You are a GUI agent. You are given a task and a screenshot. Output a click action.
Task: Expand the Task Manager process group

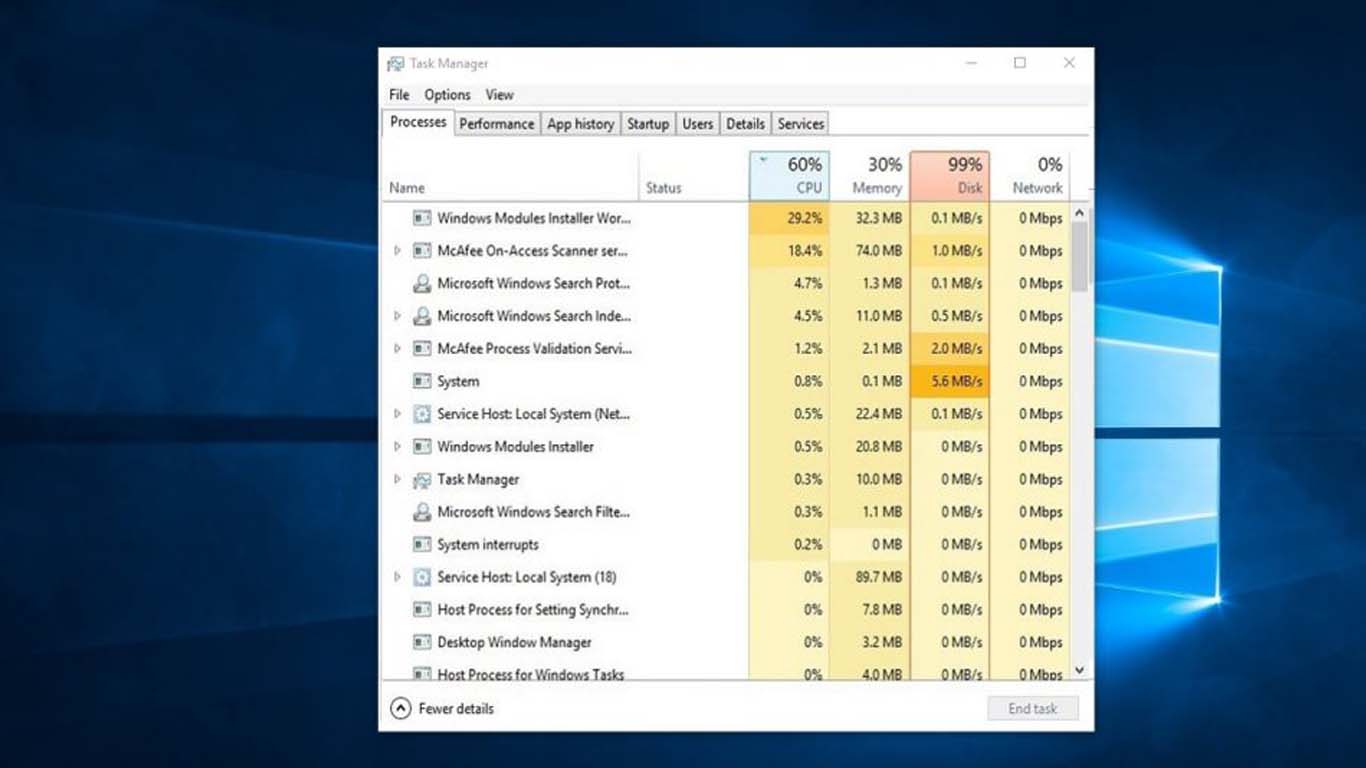398,479
